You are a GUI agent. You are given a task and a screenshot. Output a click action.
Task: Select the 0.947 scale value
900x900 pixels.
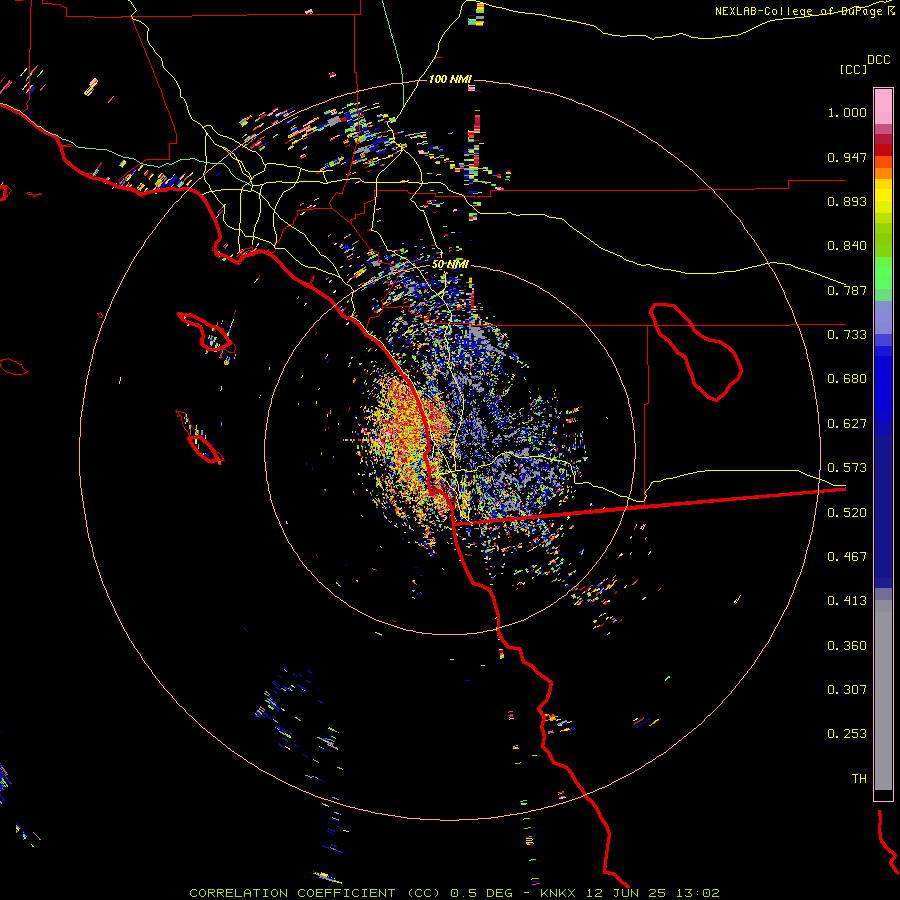tap(847, 157)
